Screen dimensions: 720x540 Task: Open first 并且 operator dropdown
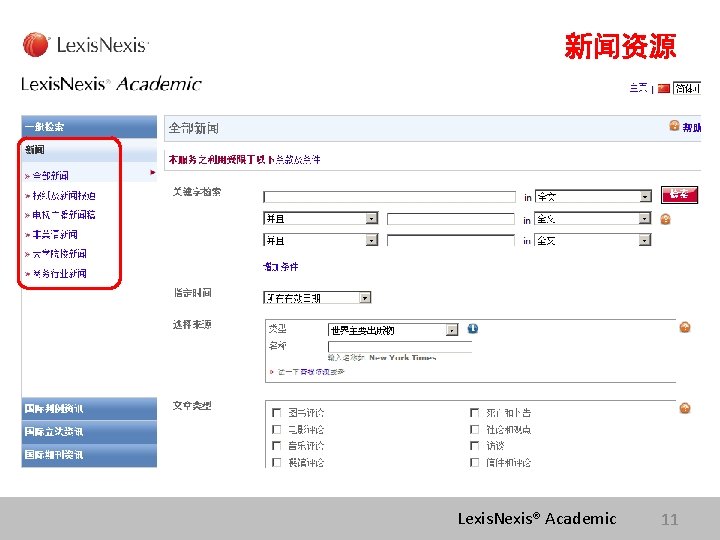pyautogui.click(x=321, y=218)
